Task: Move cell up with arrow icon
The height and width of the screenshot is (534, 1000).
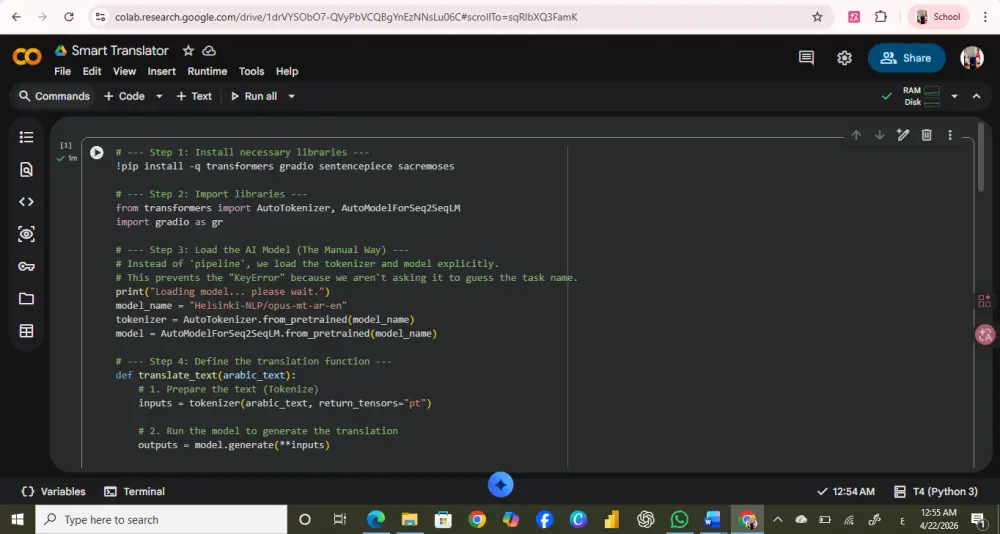Action: (x=857, y=135)
